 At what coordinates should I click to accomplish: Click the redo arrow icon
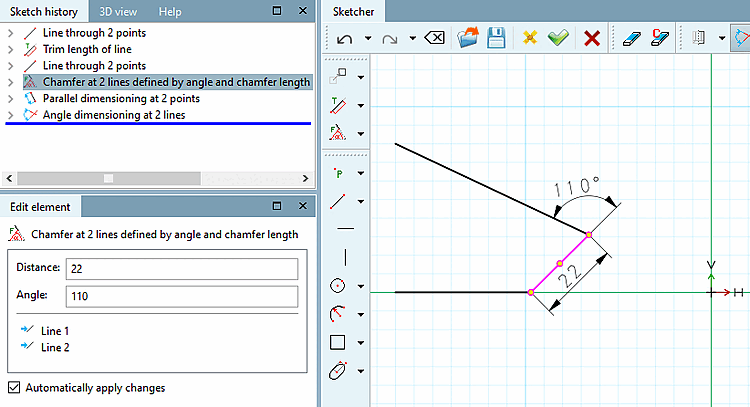pyautogui.click(x=390, y=39)
